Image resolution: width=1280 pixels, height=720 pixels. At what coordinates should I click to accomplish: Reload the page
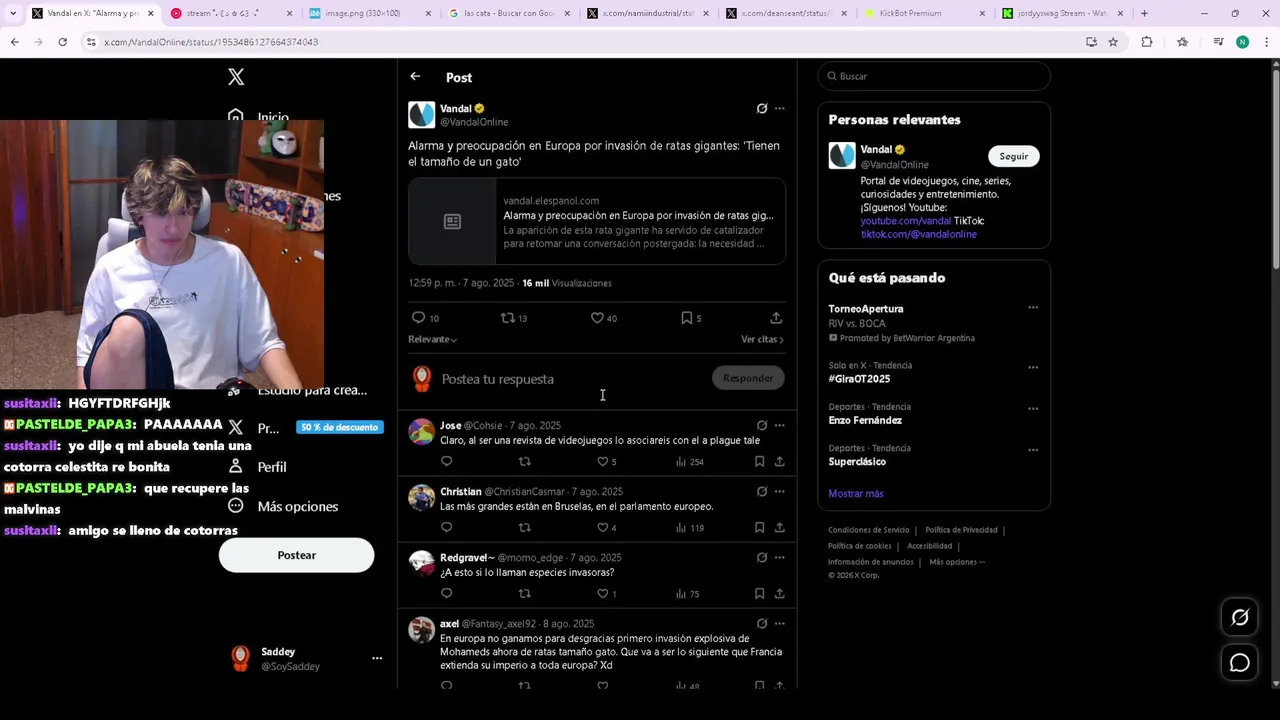pyautogui.click(x=62, y=42)
